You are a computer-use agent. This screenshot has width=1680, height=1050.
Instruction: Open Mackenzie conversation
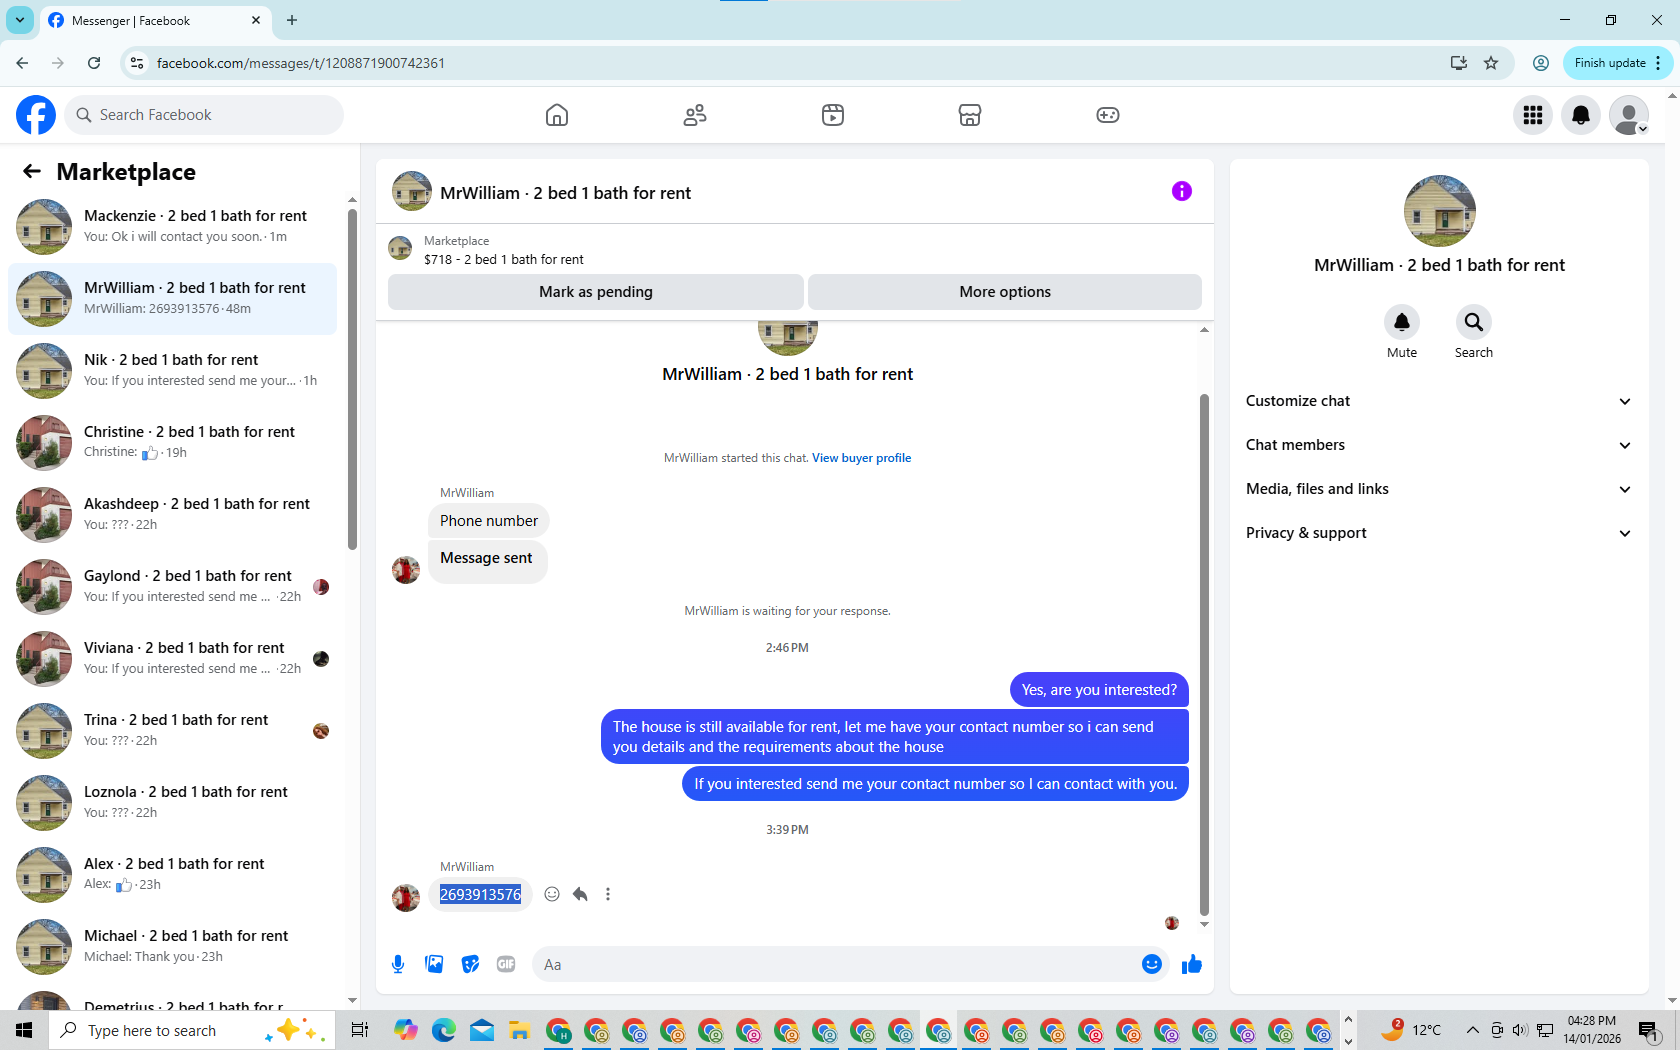[x=173, y=227]
